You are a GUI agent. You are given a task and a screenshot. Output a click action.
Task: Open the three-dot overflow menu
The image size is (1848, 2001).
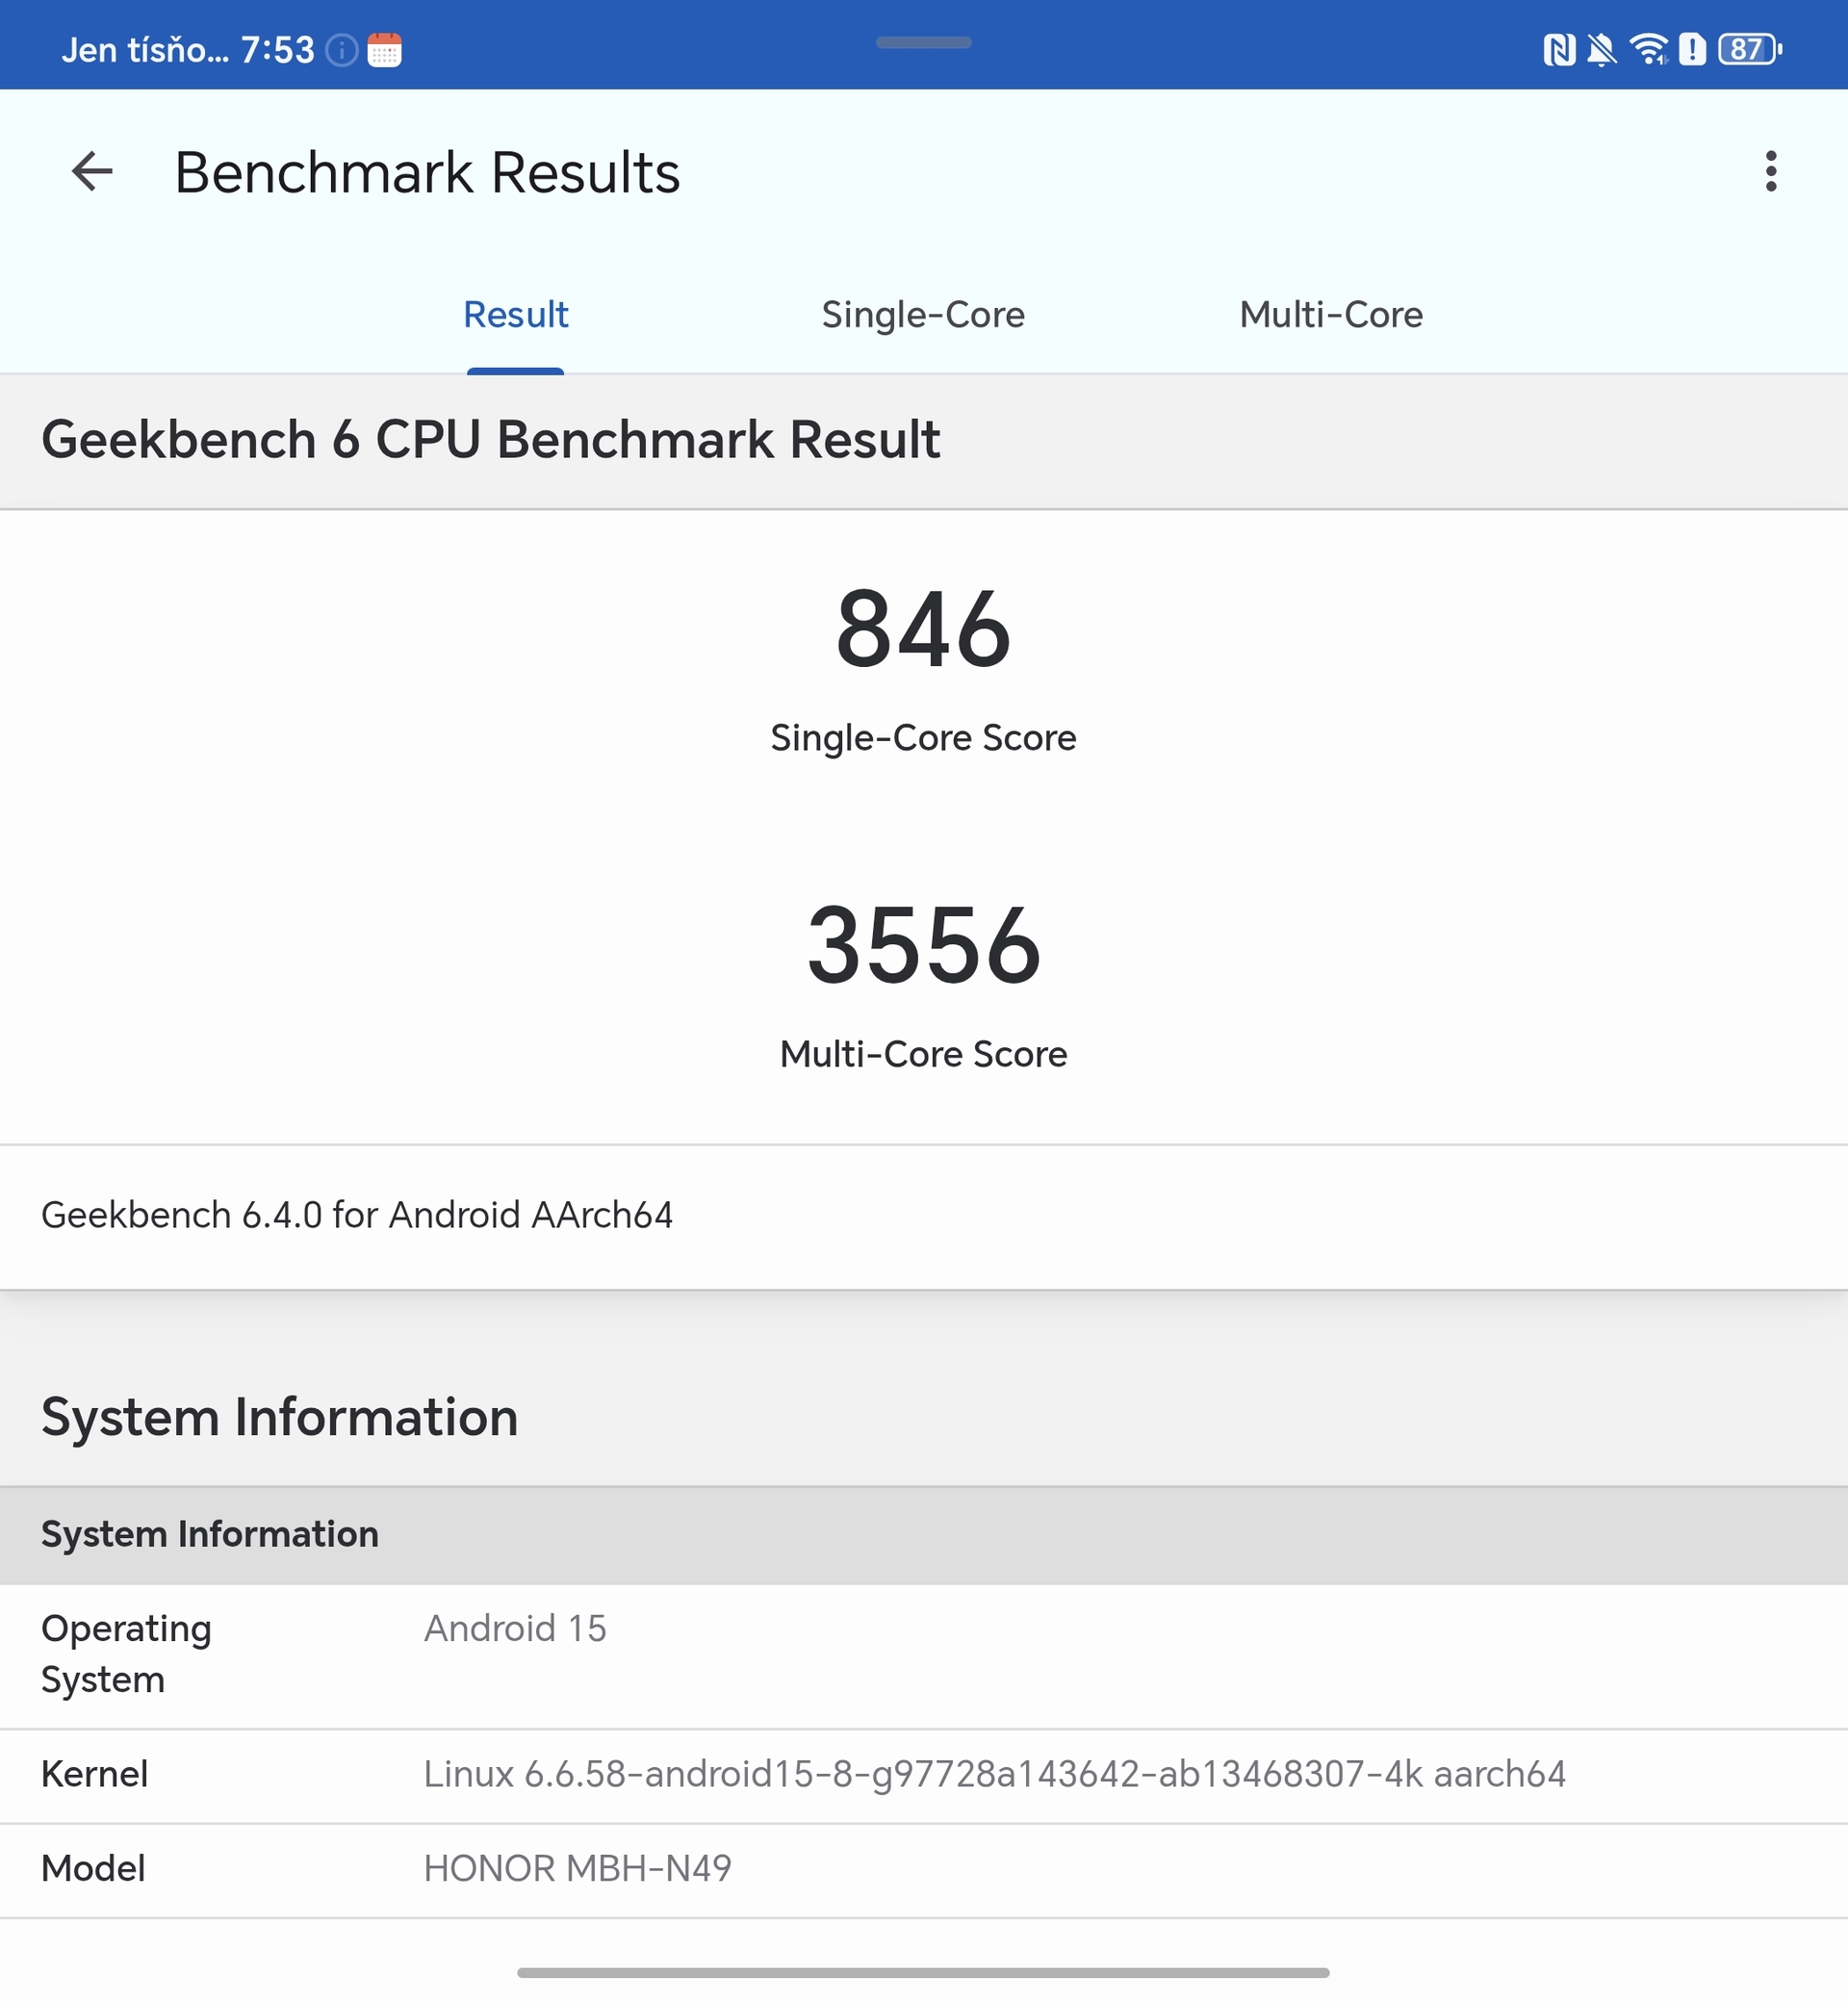pos(1770,171)
